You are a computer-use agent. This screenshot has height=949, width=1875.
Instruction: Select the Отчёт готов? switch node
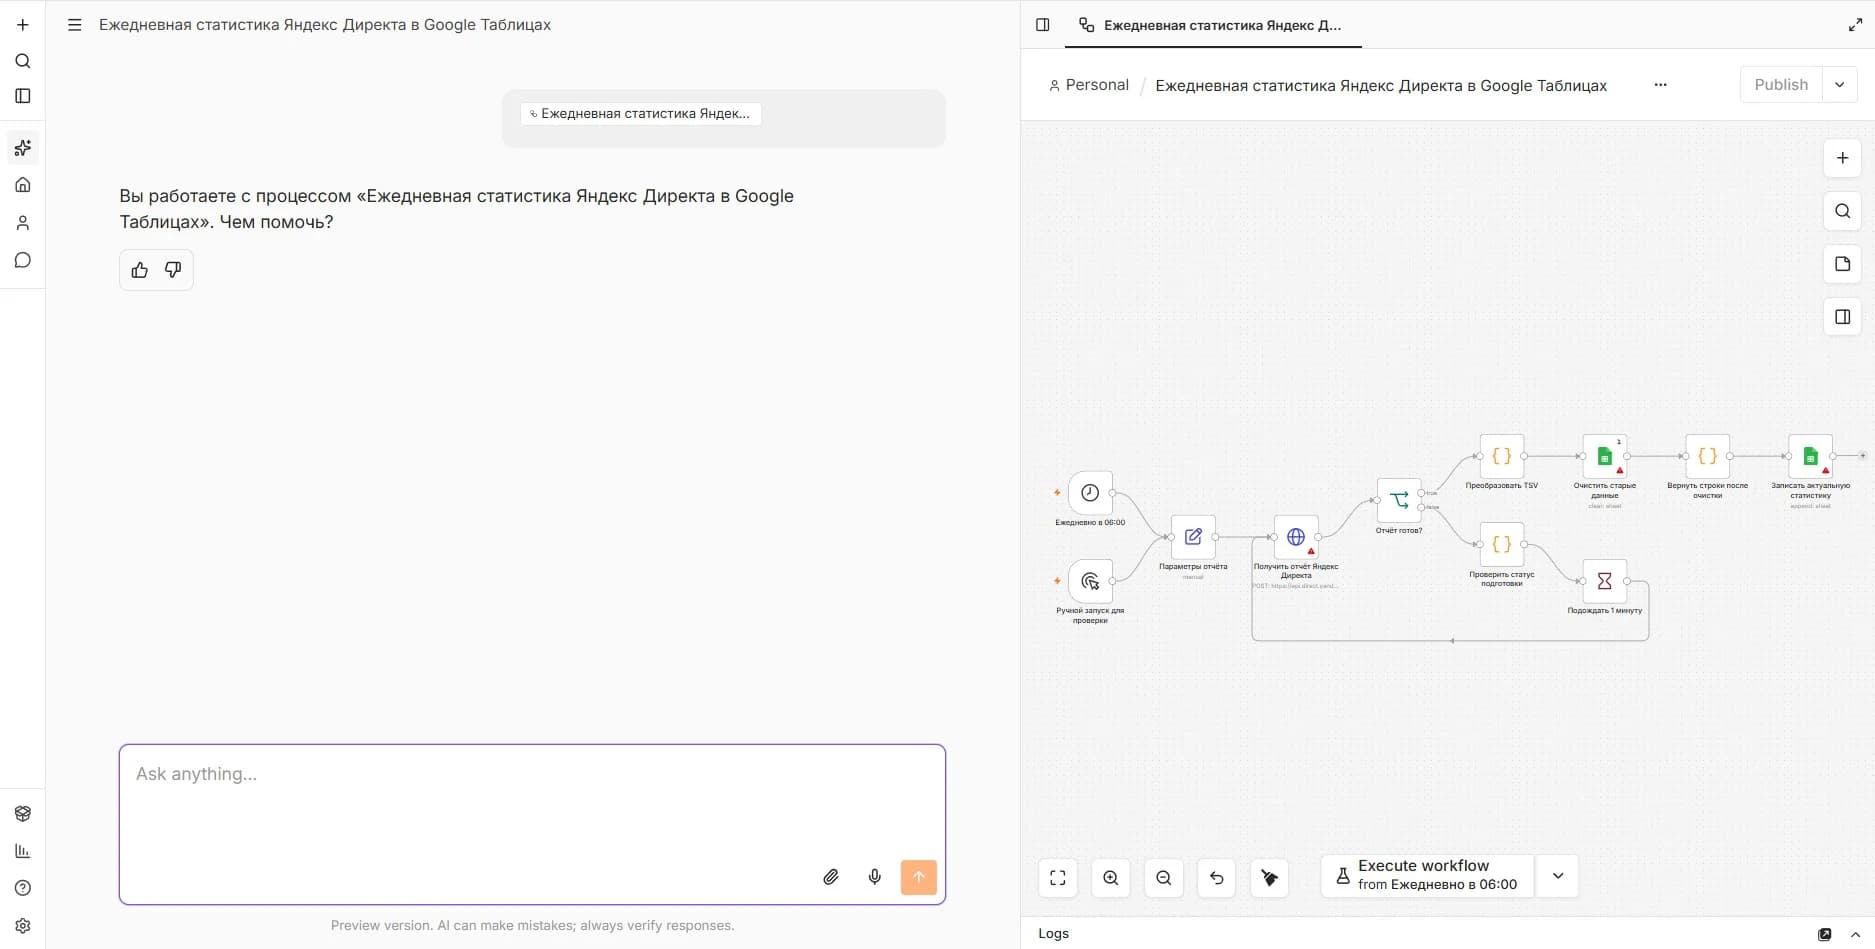(x=1399, y=500)
